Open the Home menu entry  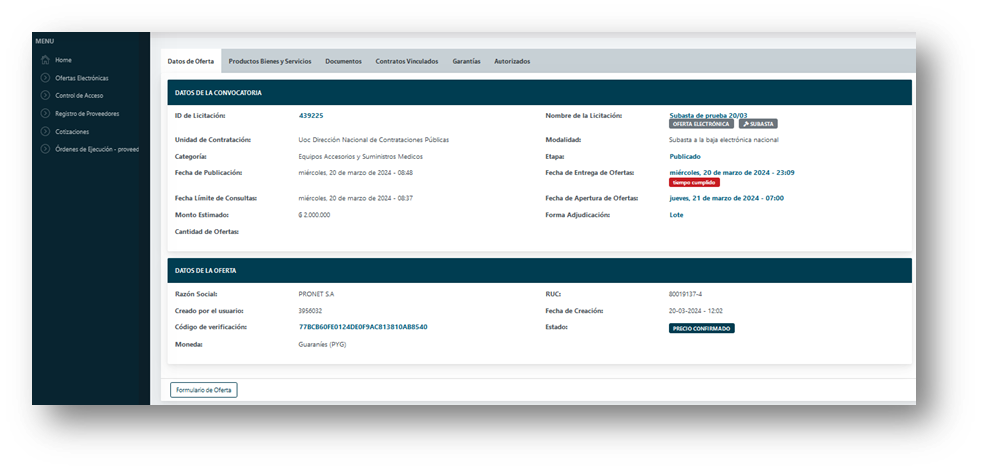pos(63,60)
